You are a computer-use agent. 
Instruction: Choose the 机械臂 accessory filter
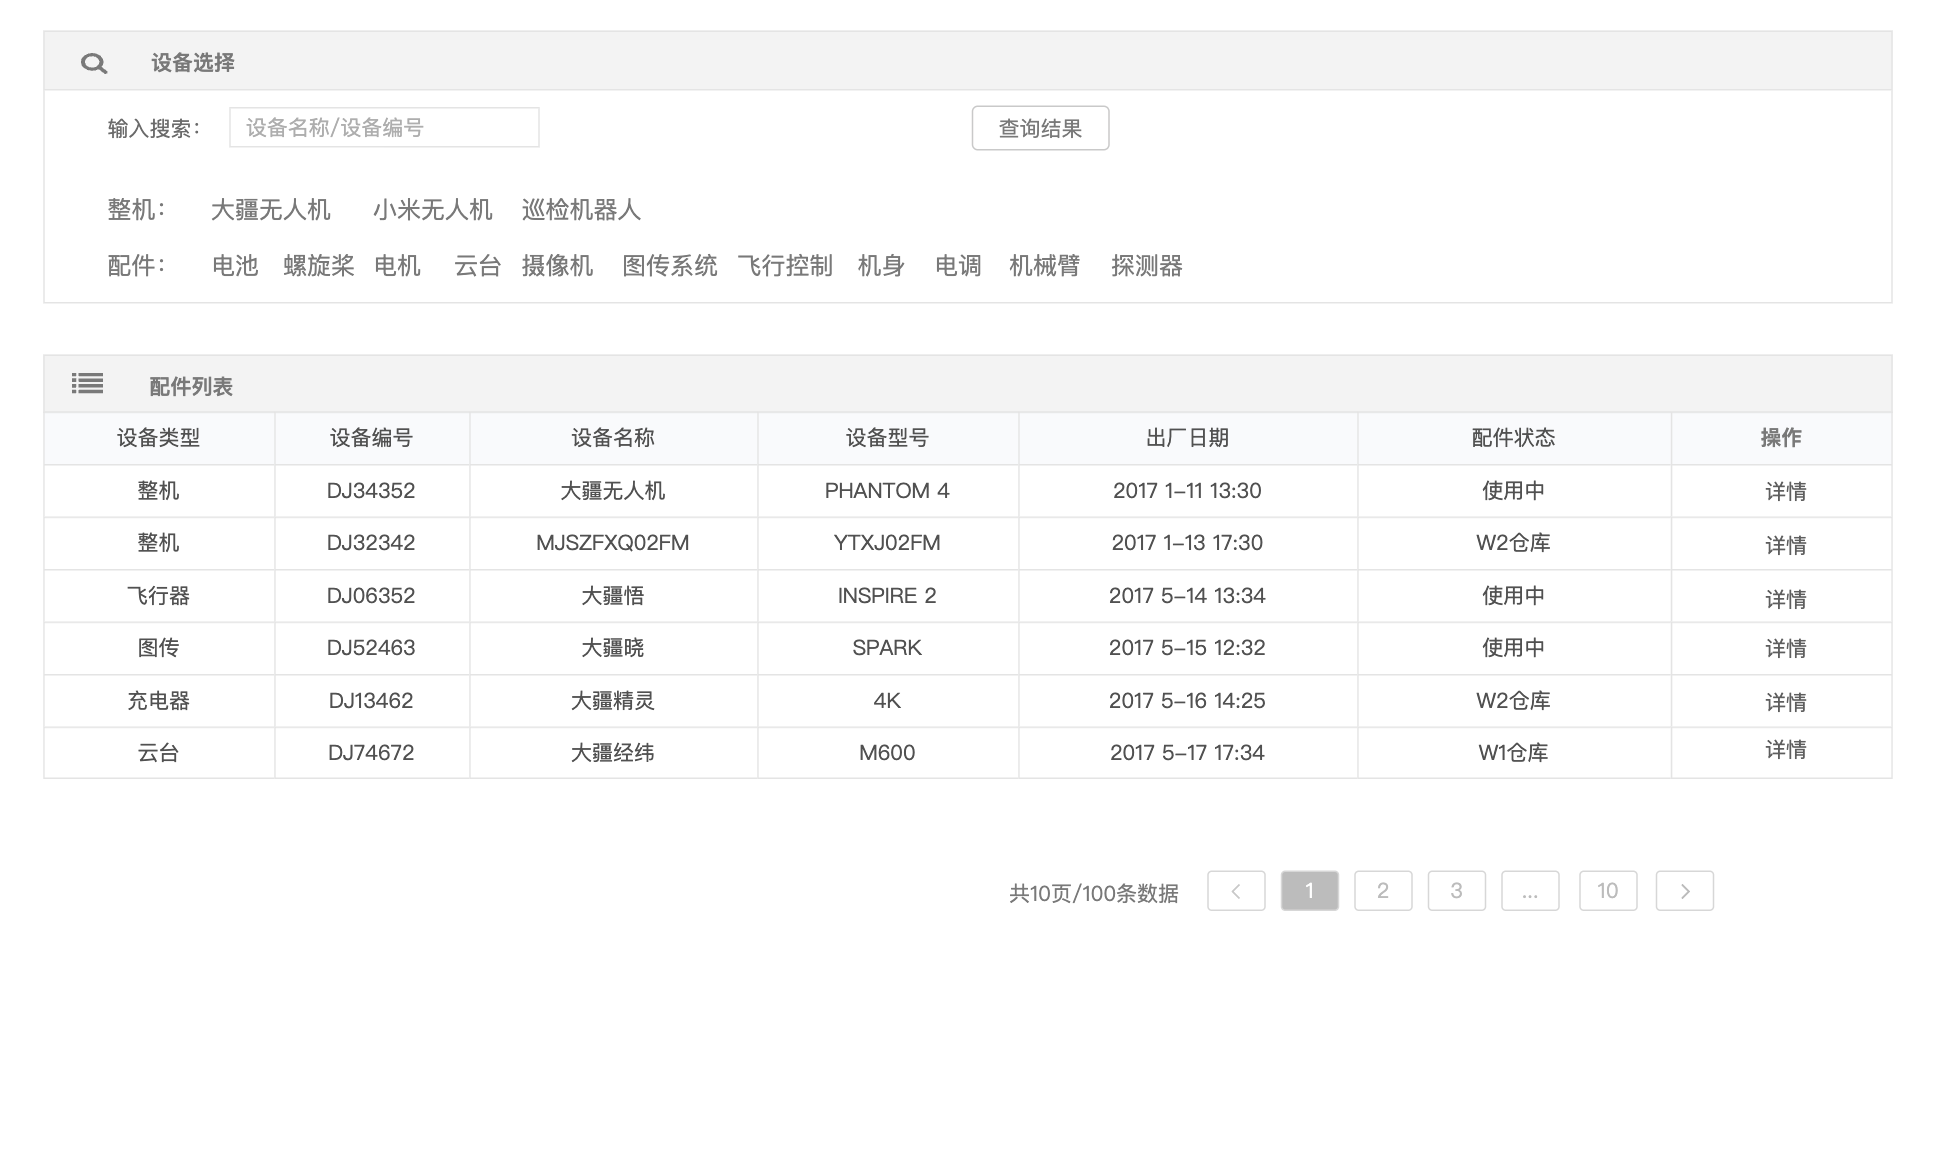(1044, 266)
